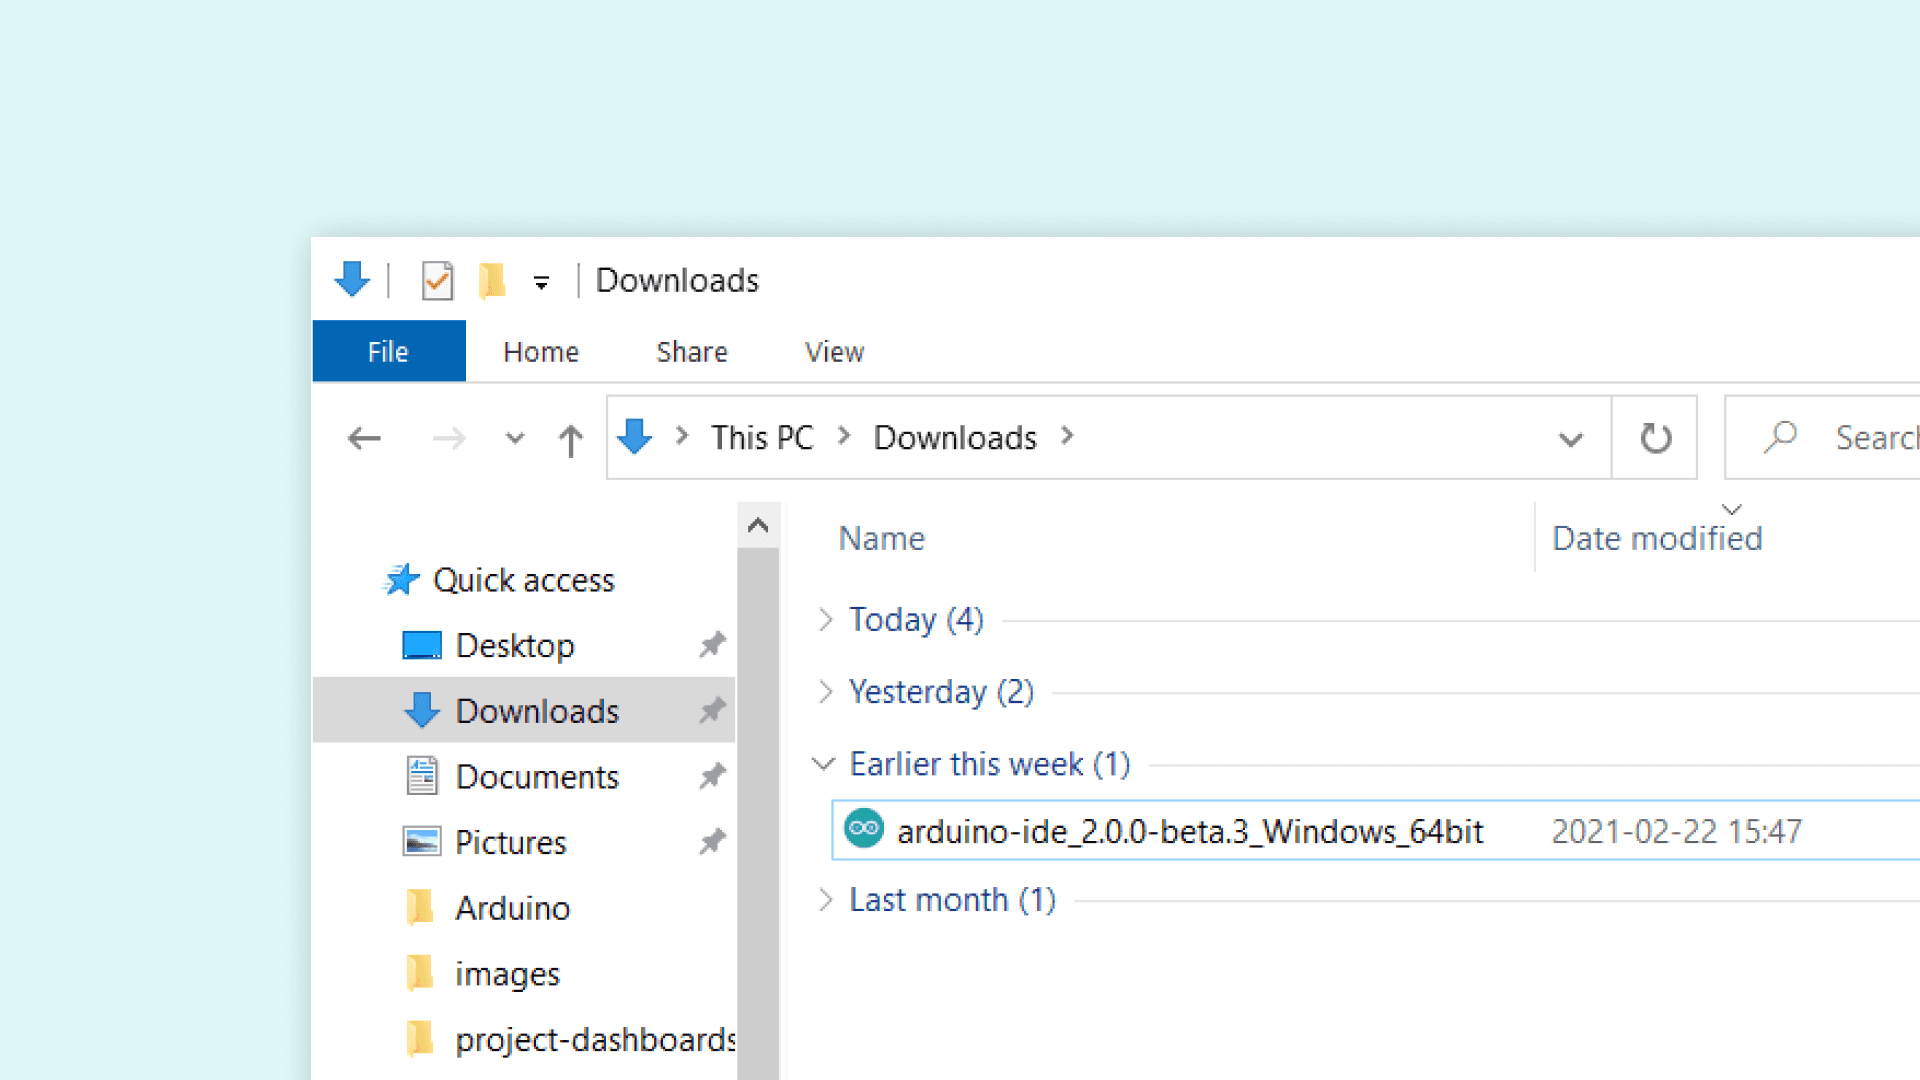This screenshot has height=1080, width=1920.
Task: Open the recent locations dropdown arrow
Action: click(x=514, y=438)
